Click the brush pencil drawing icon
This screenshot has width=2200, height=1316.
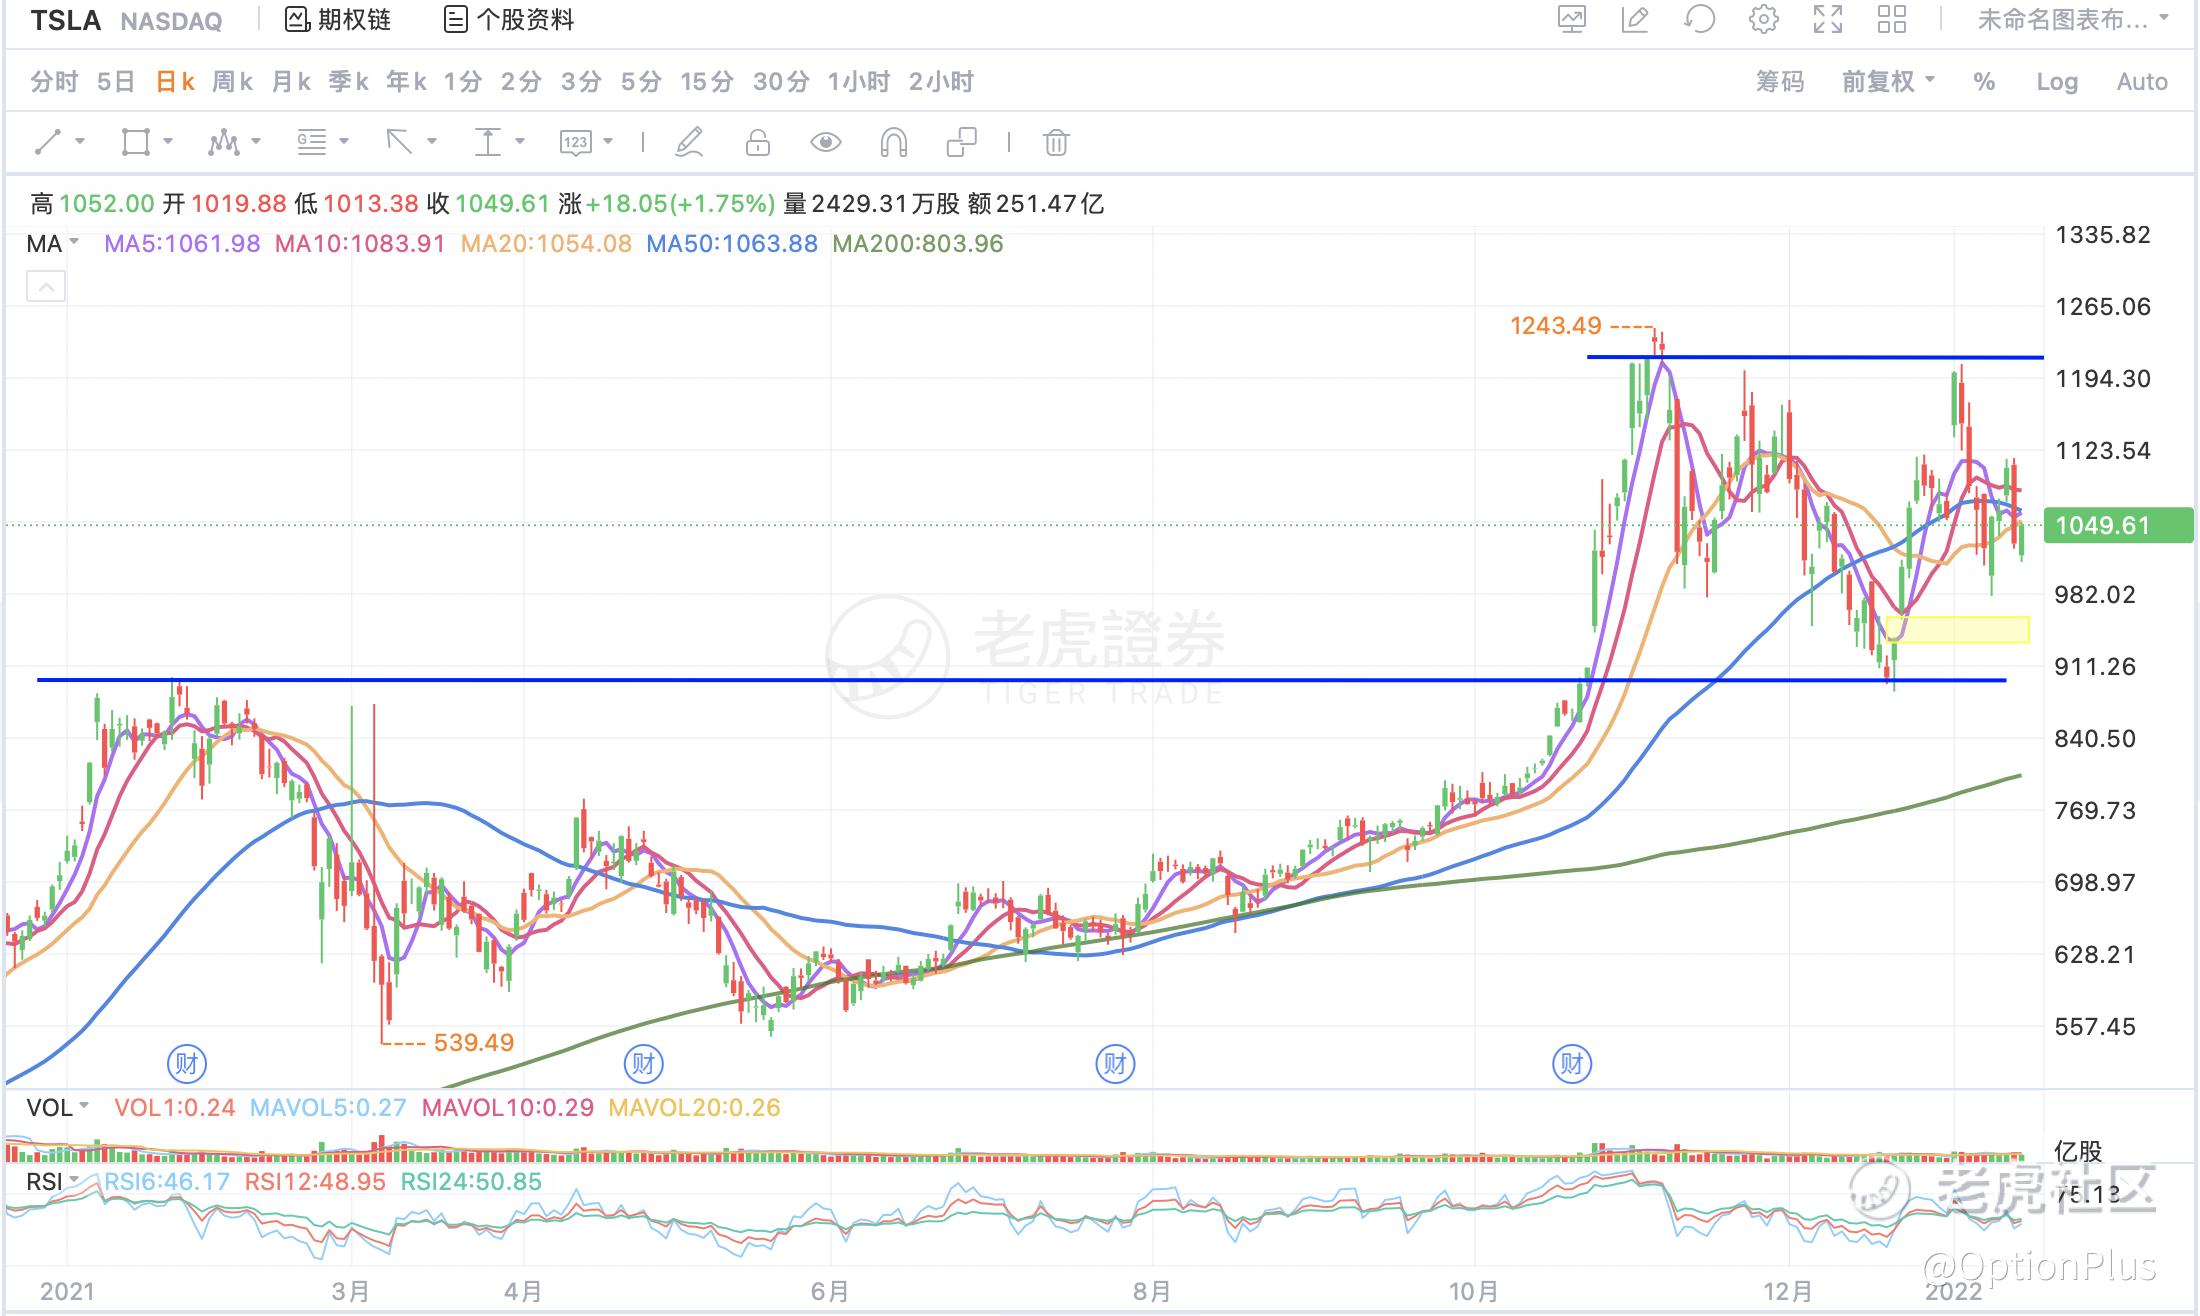[x=690, y=142]
